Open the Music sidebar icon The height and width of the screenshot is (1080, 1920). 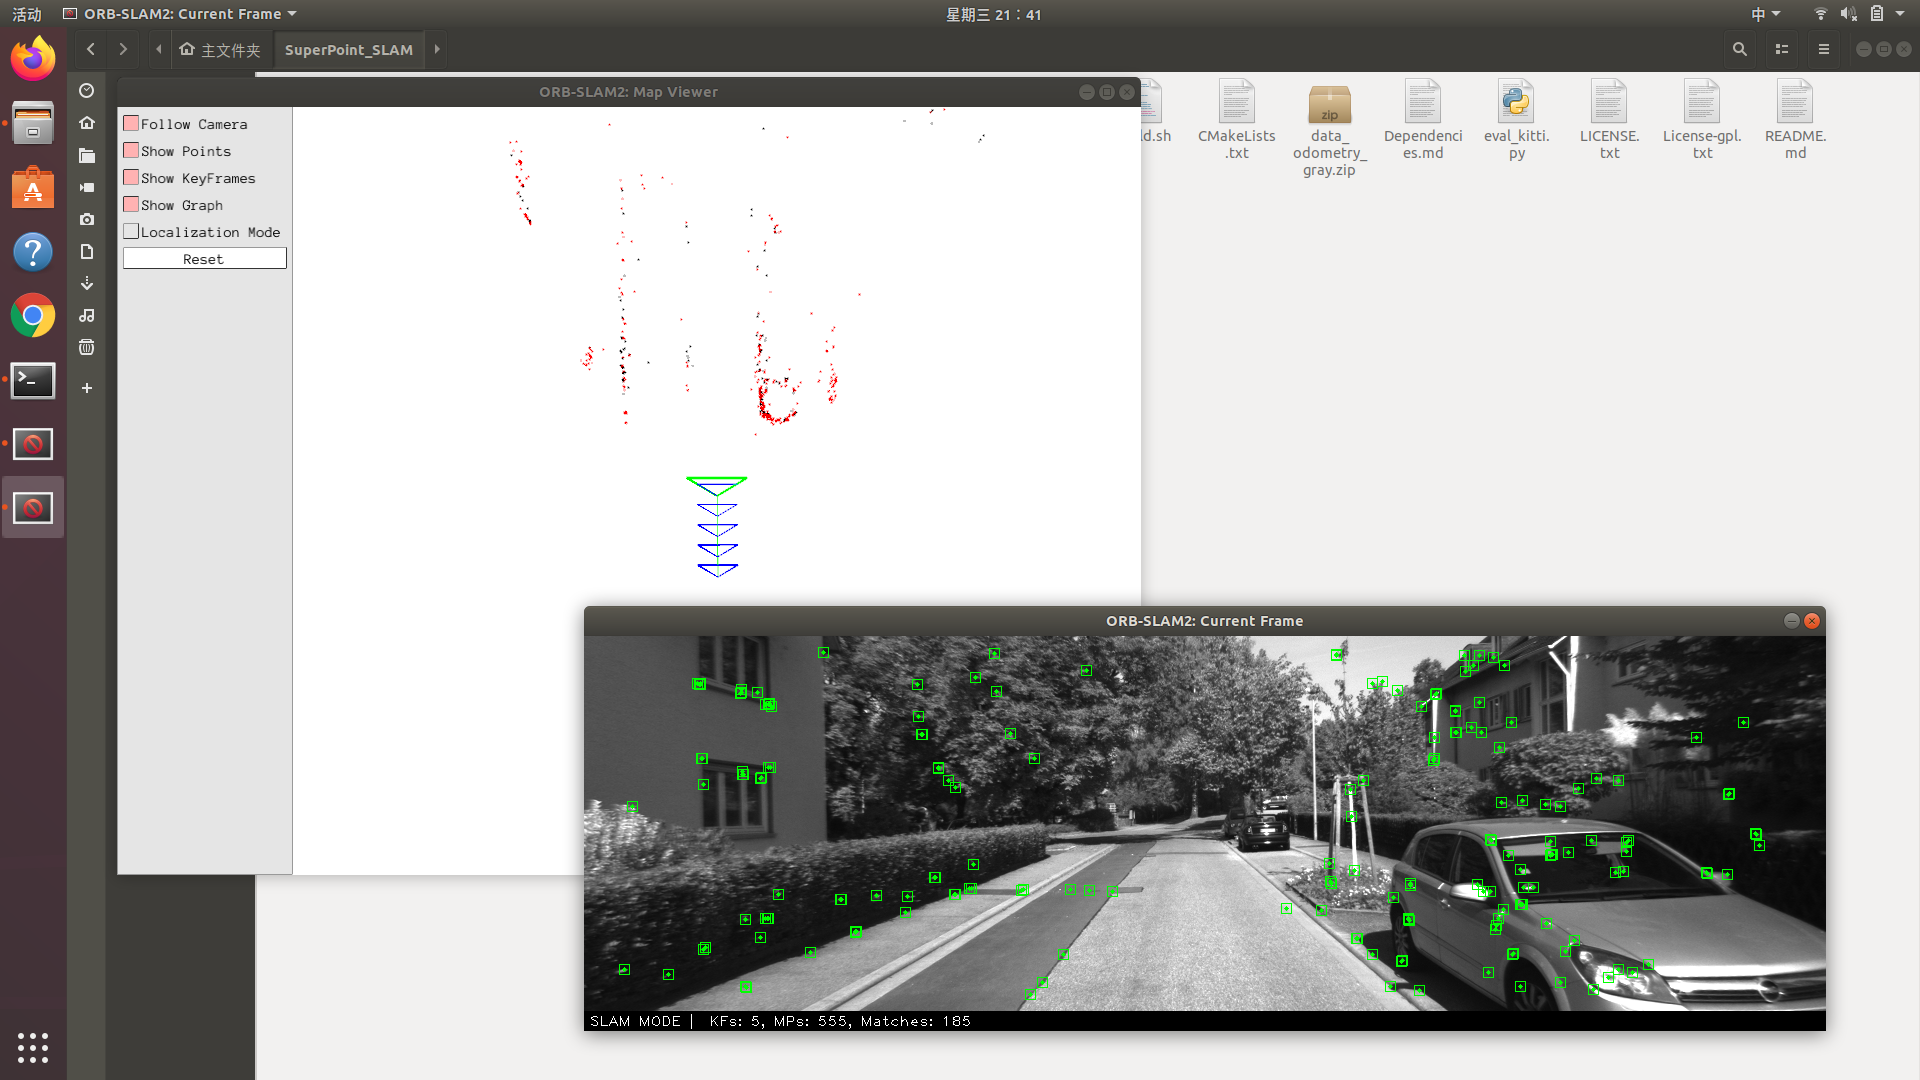tap(87, 315)
